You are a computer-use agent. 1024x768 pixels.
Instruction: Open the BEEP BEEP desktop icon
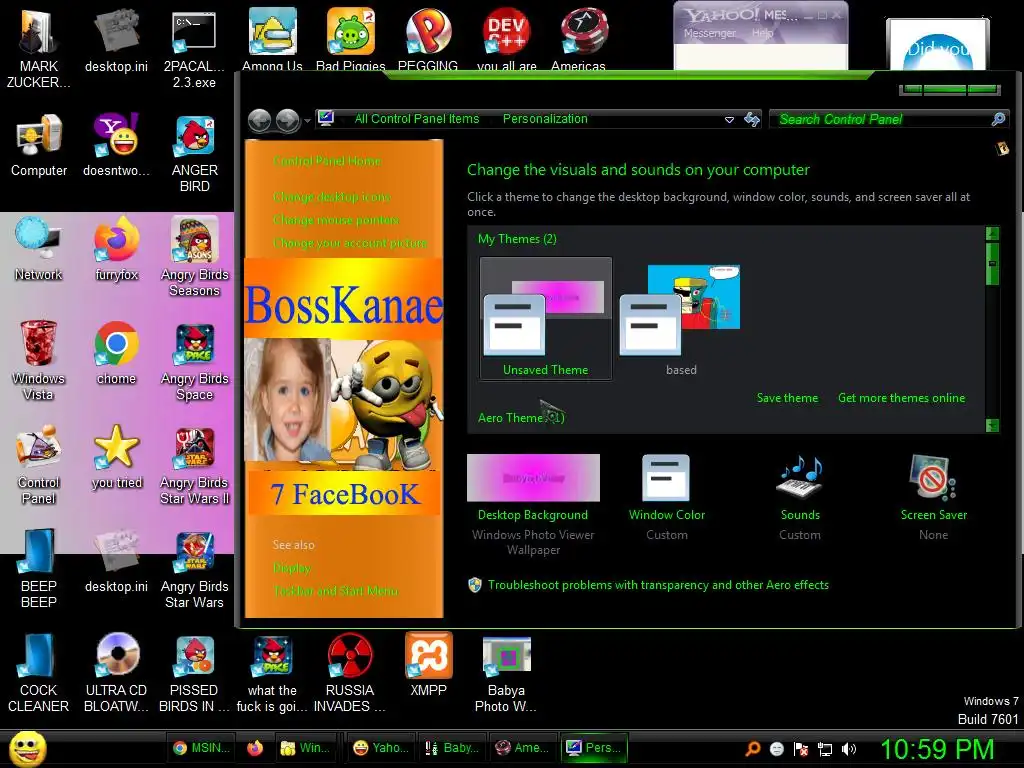click(39, 552)
